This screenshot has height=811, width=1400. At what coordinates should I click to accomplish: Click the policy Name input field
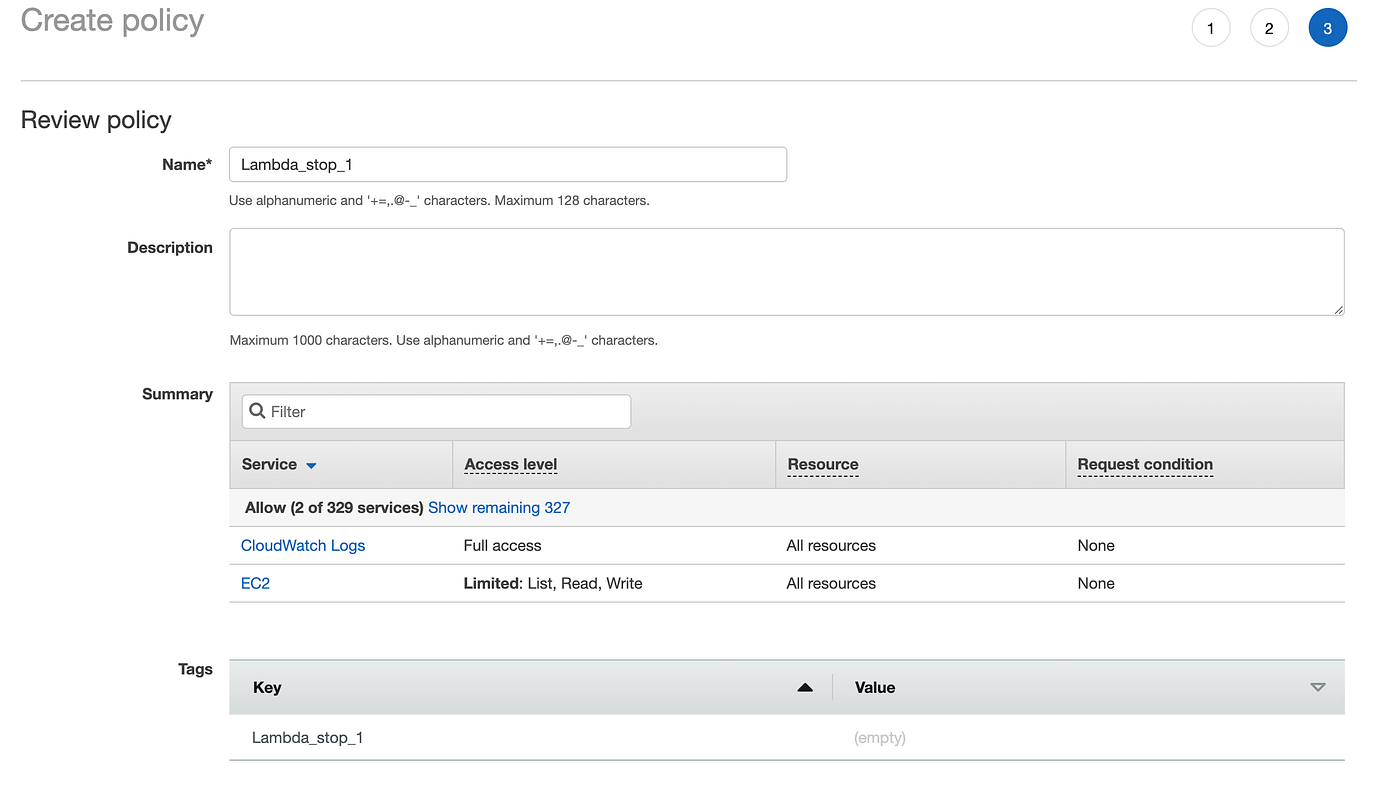507,165
